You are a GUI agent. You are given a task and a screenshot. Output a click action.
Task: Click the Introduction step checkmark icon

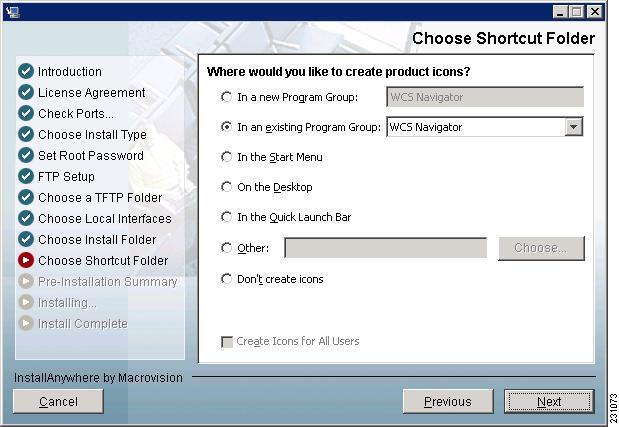tap(26, 71)
